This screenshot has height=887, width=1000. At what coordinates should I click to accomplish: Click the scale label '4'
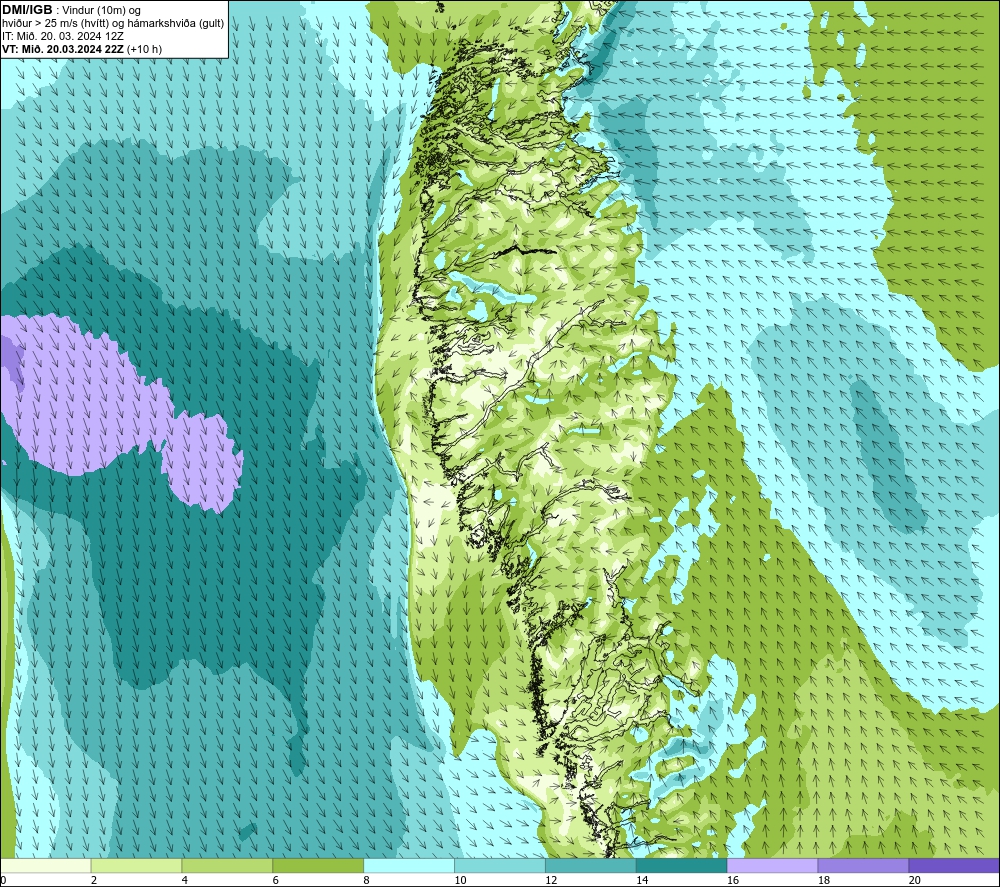[185, 880]
